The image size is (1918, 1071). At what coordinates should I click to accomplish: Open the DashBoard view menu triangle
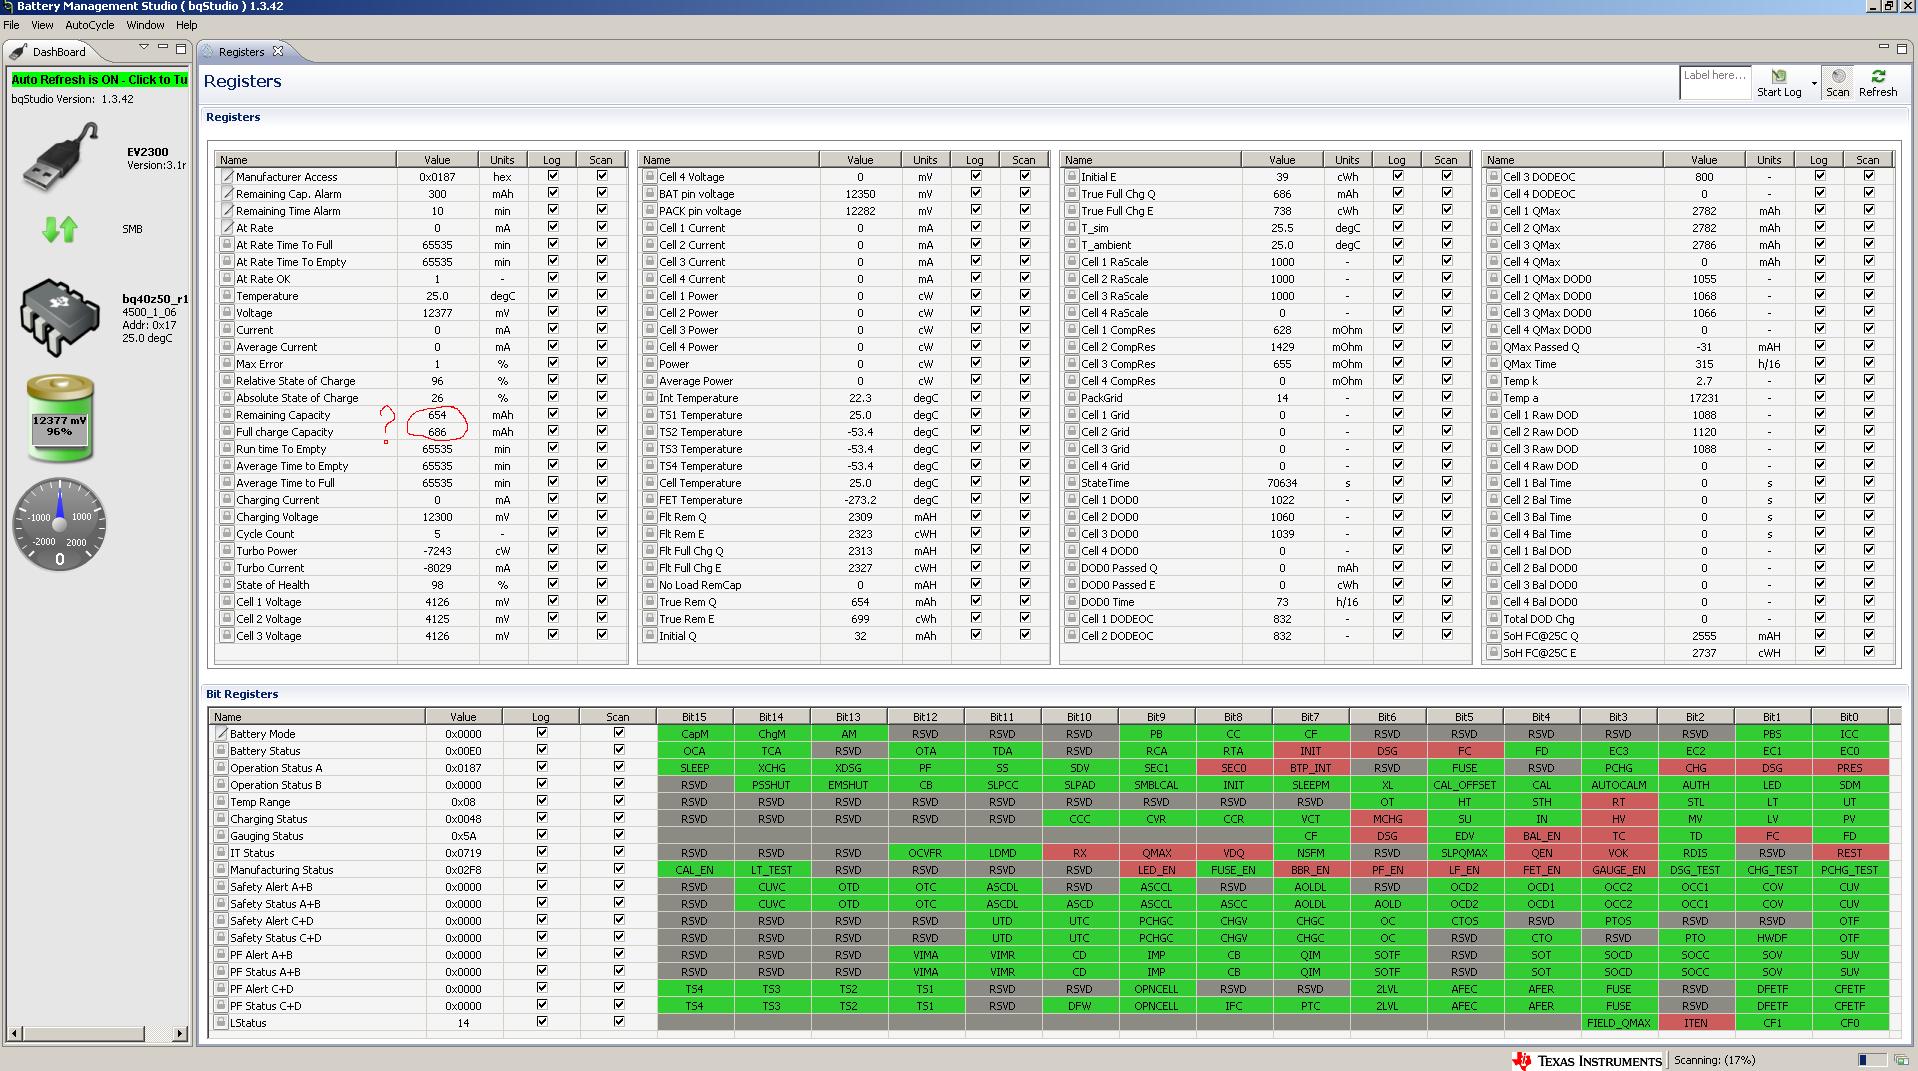(x=144, y=48)
